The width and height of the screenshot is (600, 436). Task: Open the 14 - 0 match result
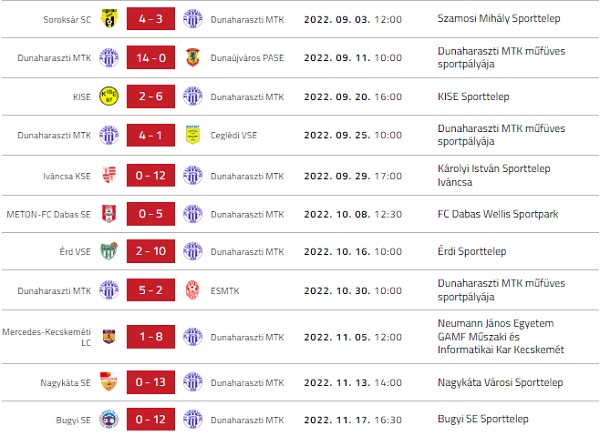click(x=151, y=58)
